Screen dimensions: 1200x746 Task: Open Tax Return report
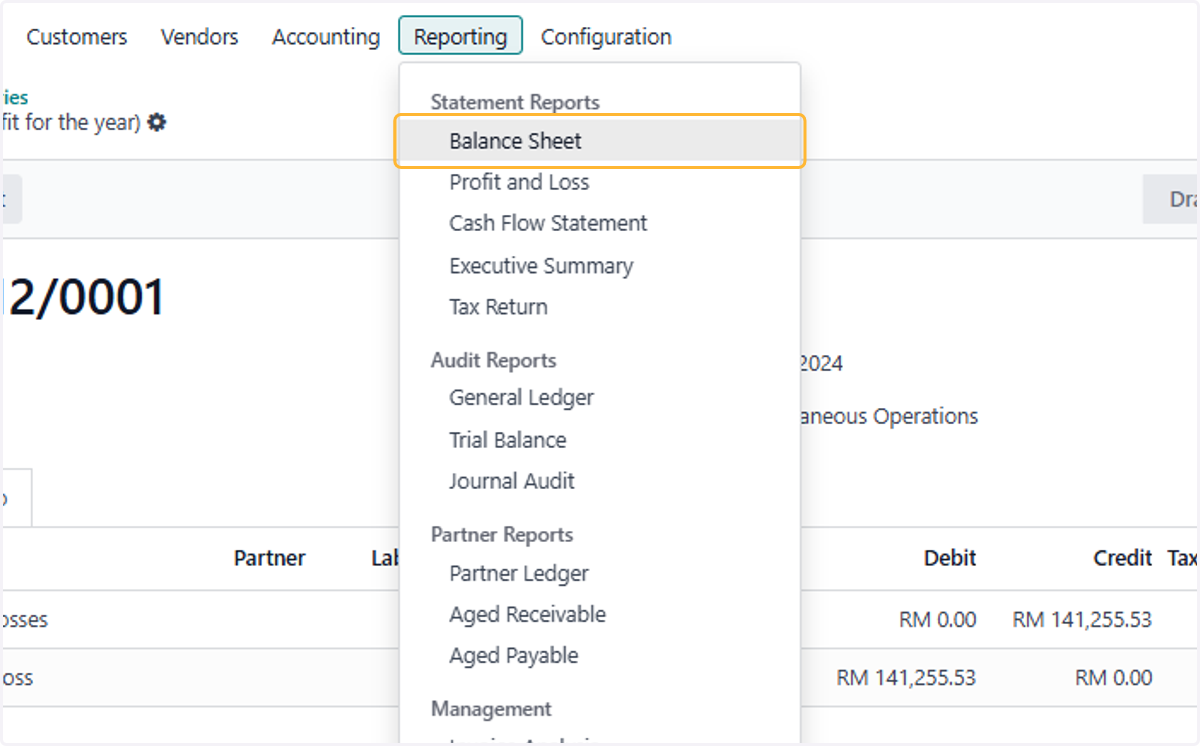click(x=498, y=307)
